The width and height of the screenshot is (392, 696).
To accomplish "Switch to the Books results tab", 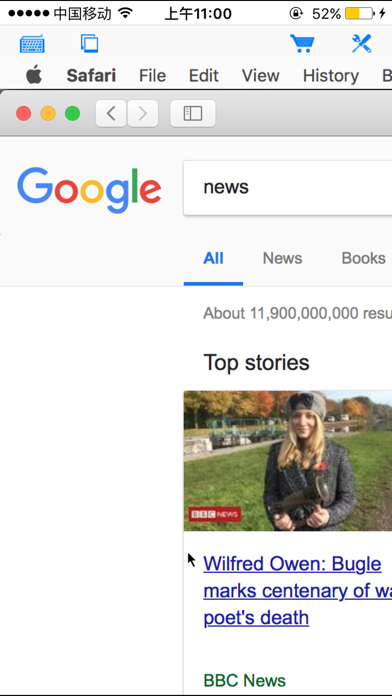I will click(364, 258).
